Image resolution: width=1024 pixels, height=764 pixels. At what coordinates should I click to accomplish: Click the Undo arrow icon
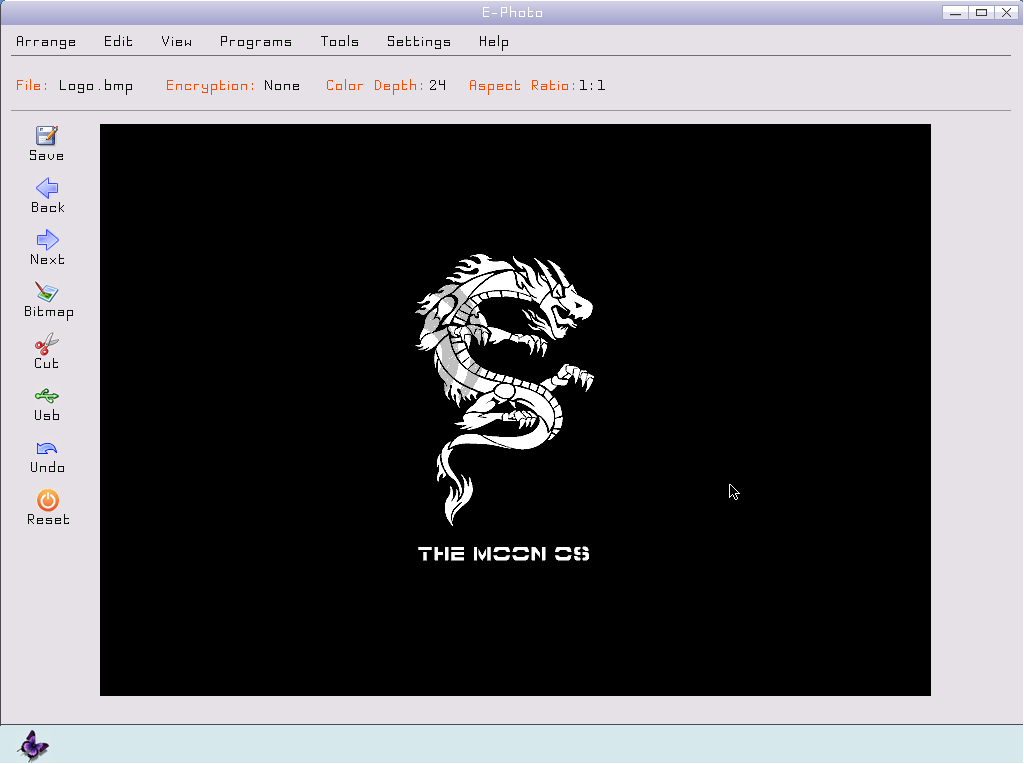47,449
